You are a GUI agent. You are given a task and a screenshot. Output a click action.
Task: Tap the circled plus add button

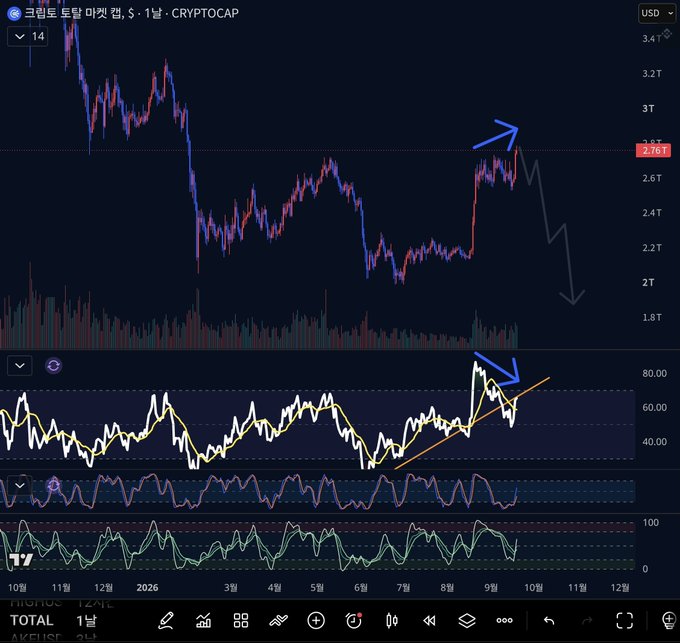click(x=316, y=621)
